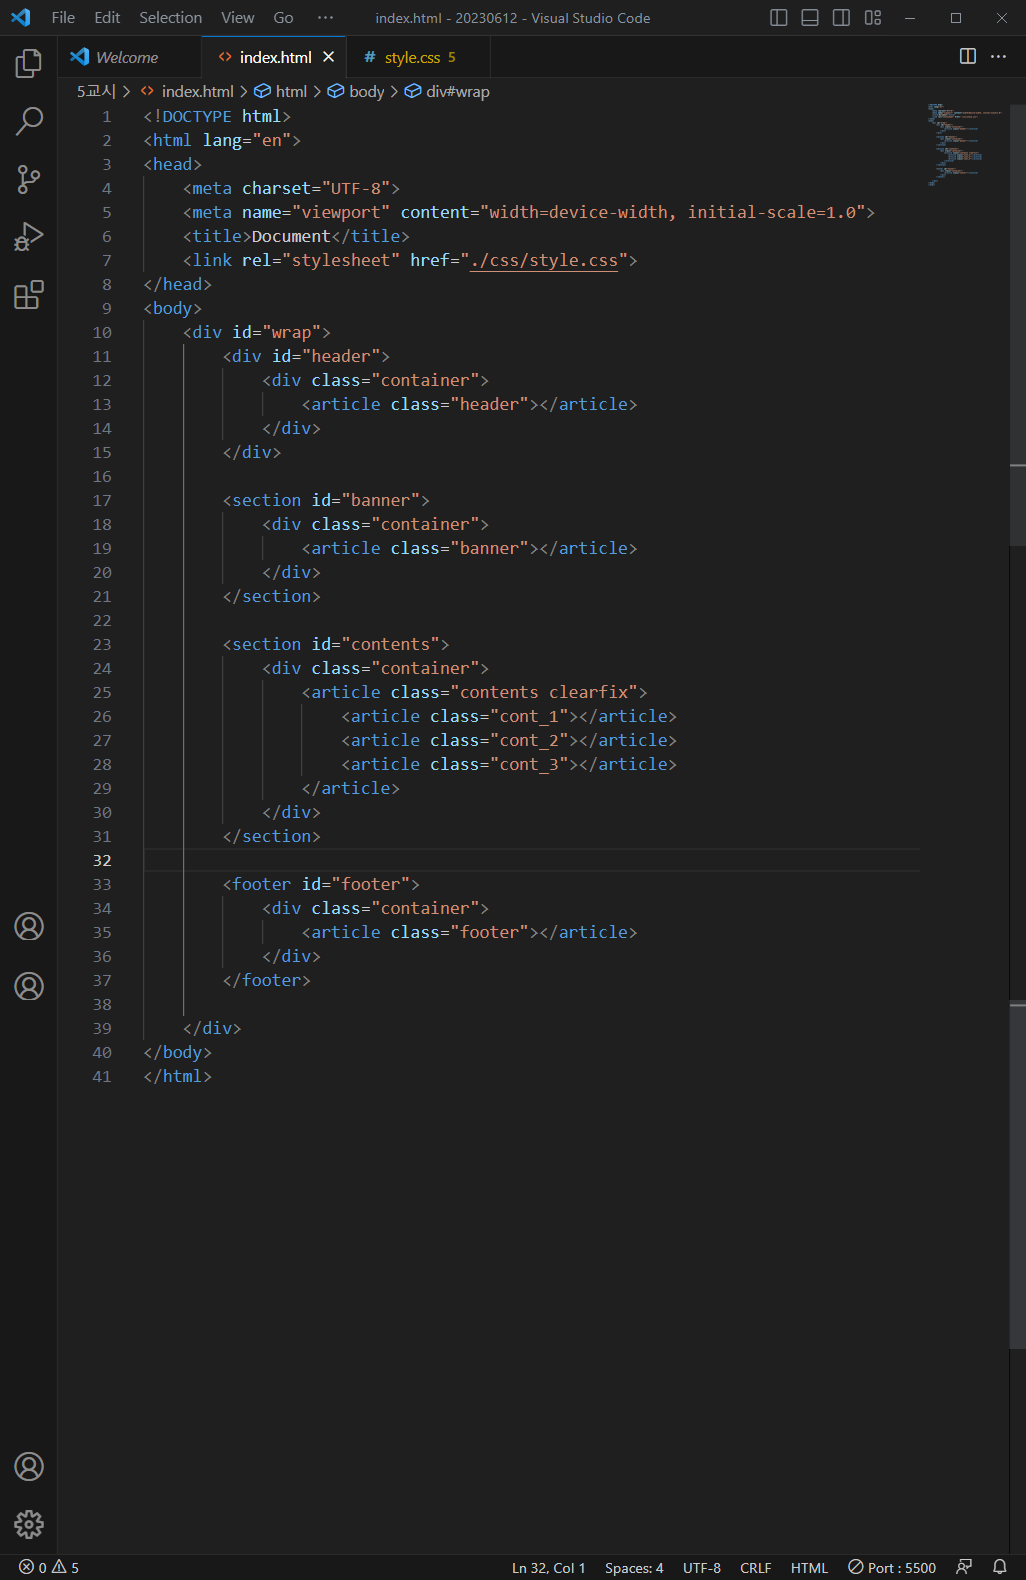Image resolution: width=1026 pixels, height=1580 pixels.
Task: Click the <title>Document</title> line
Action: 296,236
